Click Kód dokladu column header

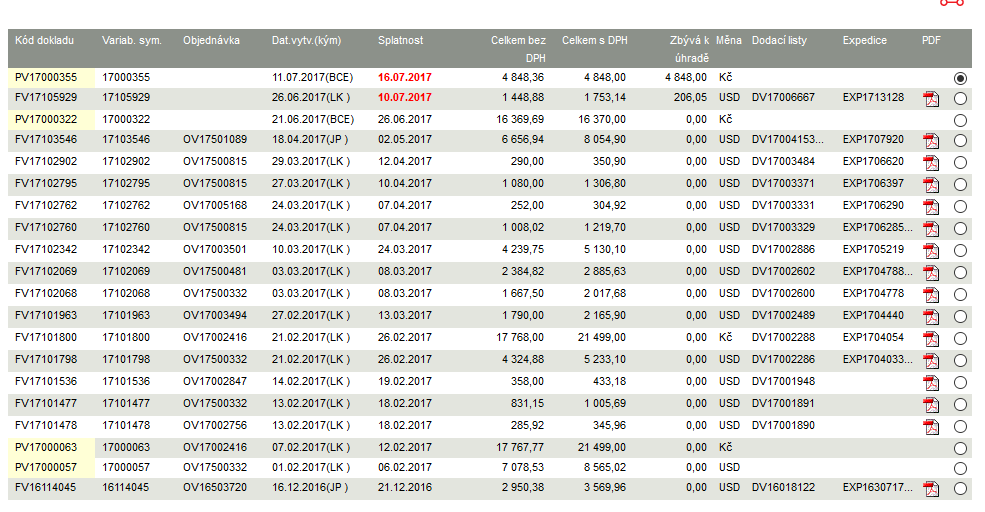tap(44, 40)
